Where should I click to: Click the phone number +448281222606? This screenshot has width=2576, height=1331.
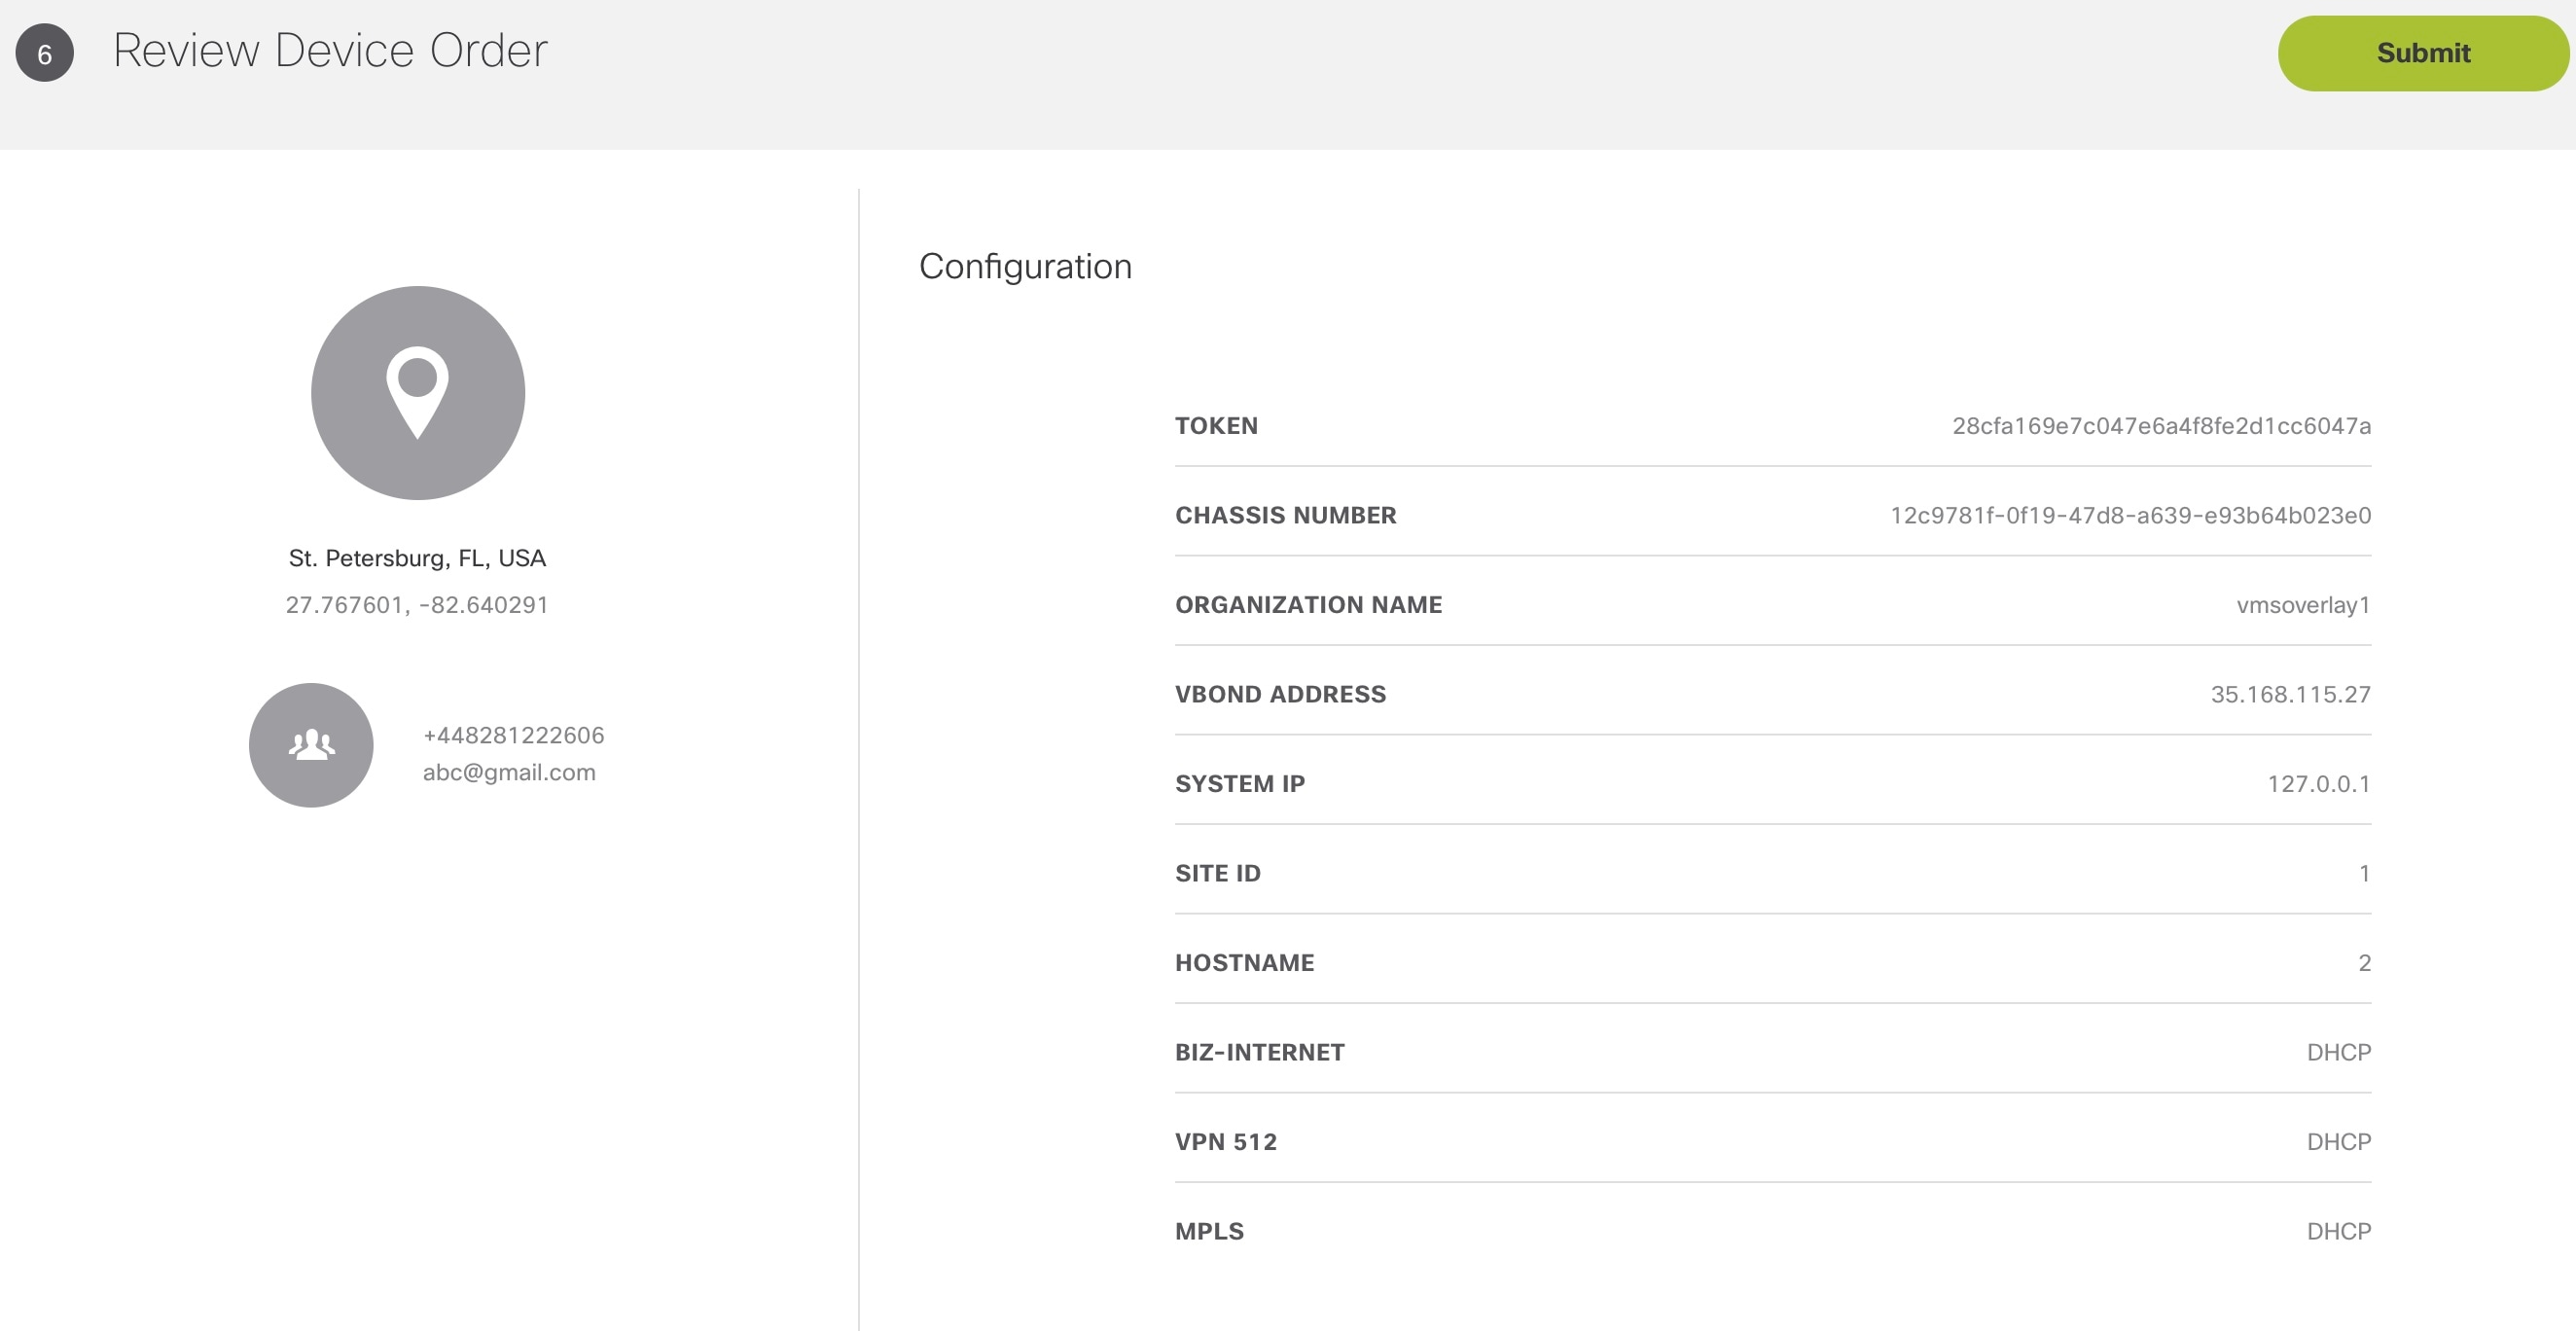[513, 735]
